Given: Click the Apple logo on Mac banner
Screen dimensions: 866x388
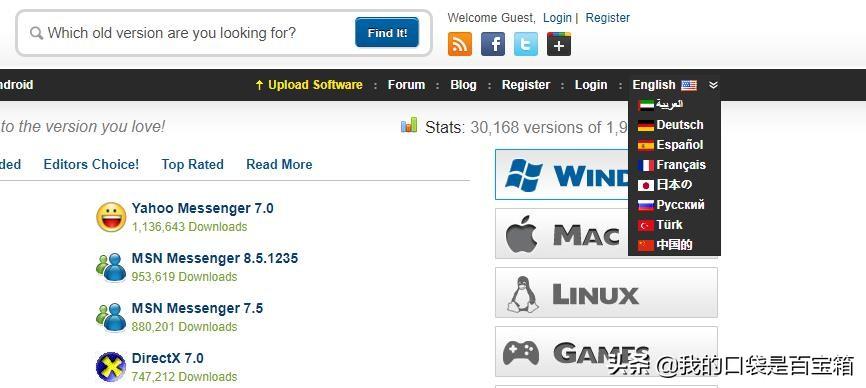Looking at the screenshot, I should (521, 234).
